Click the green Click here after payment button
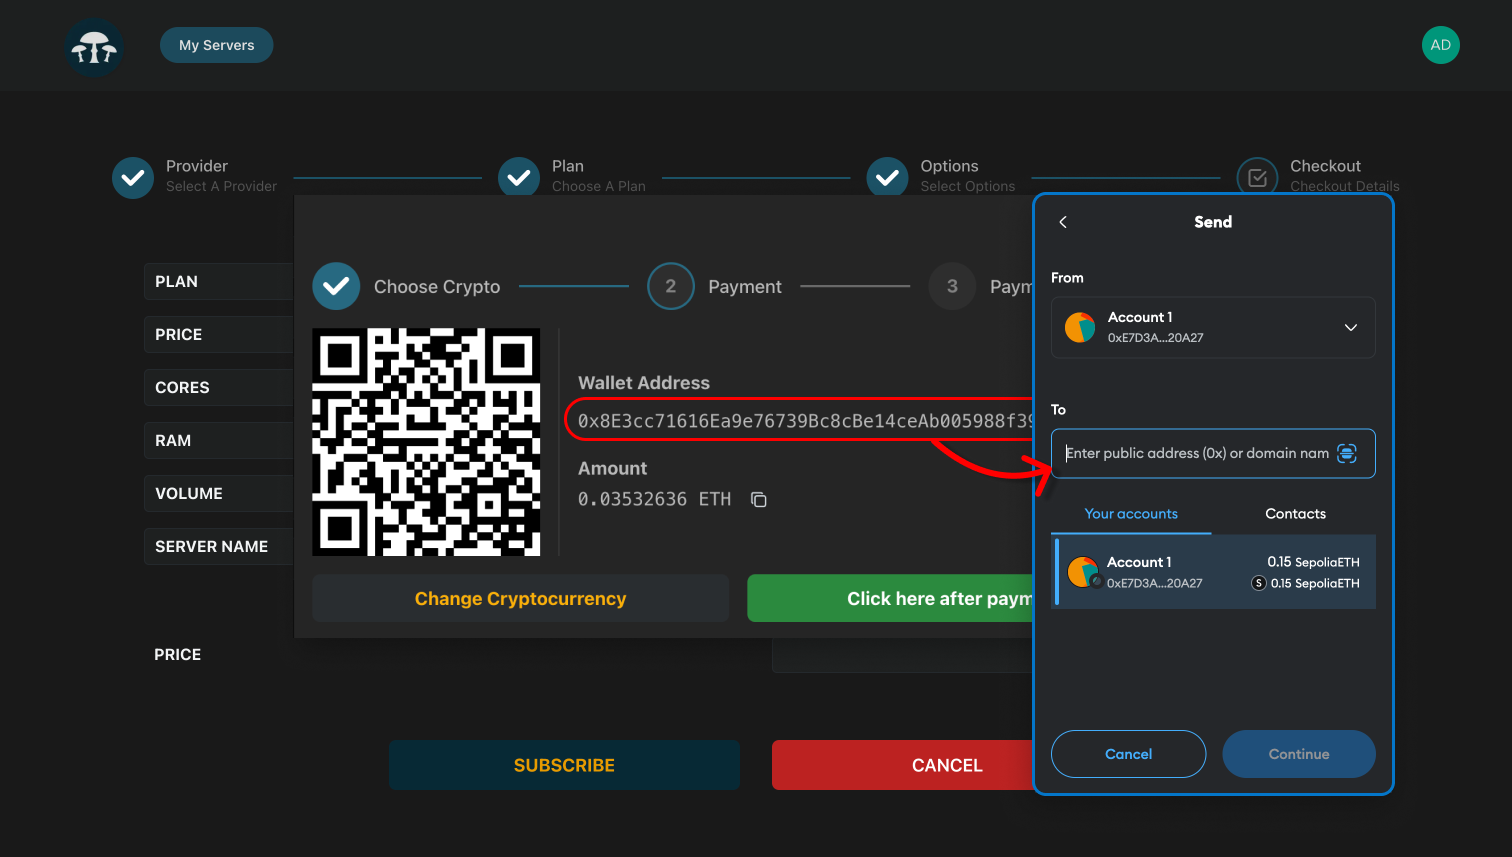Image resolution: width=1512 pixels, height=857 pixels. click(890, 599)
